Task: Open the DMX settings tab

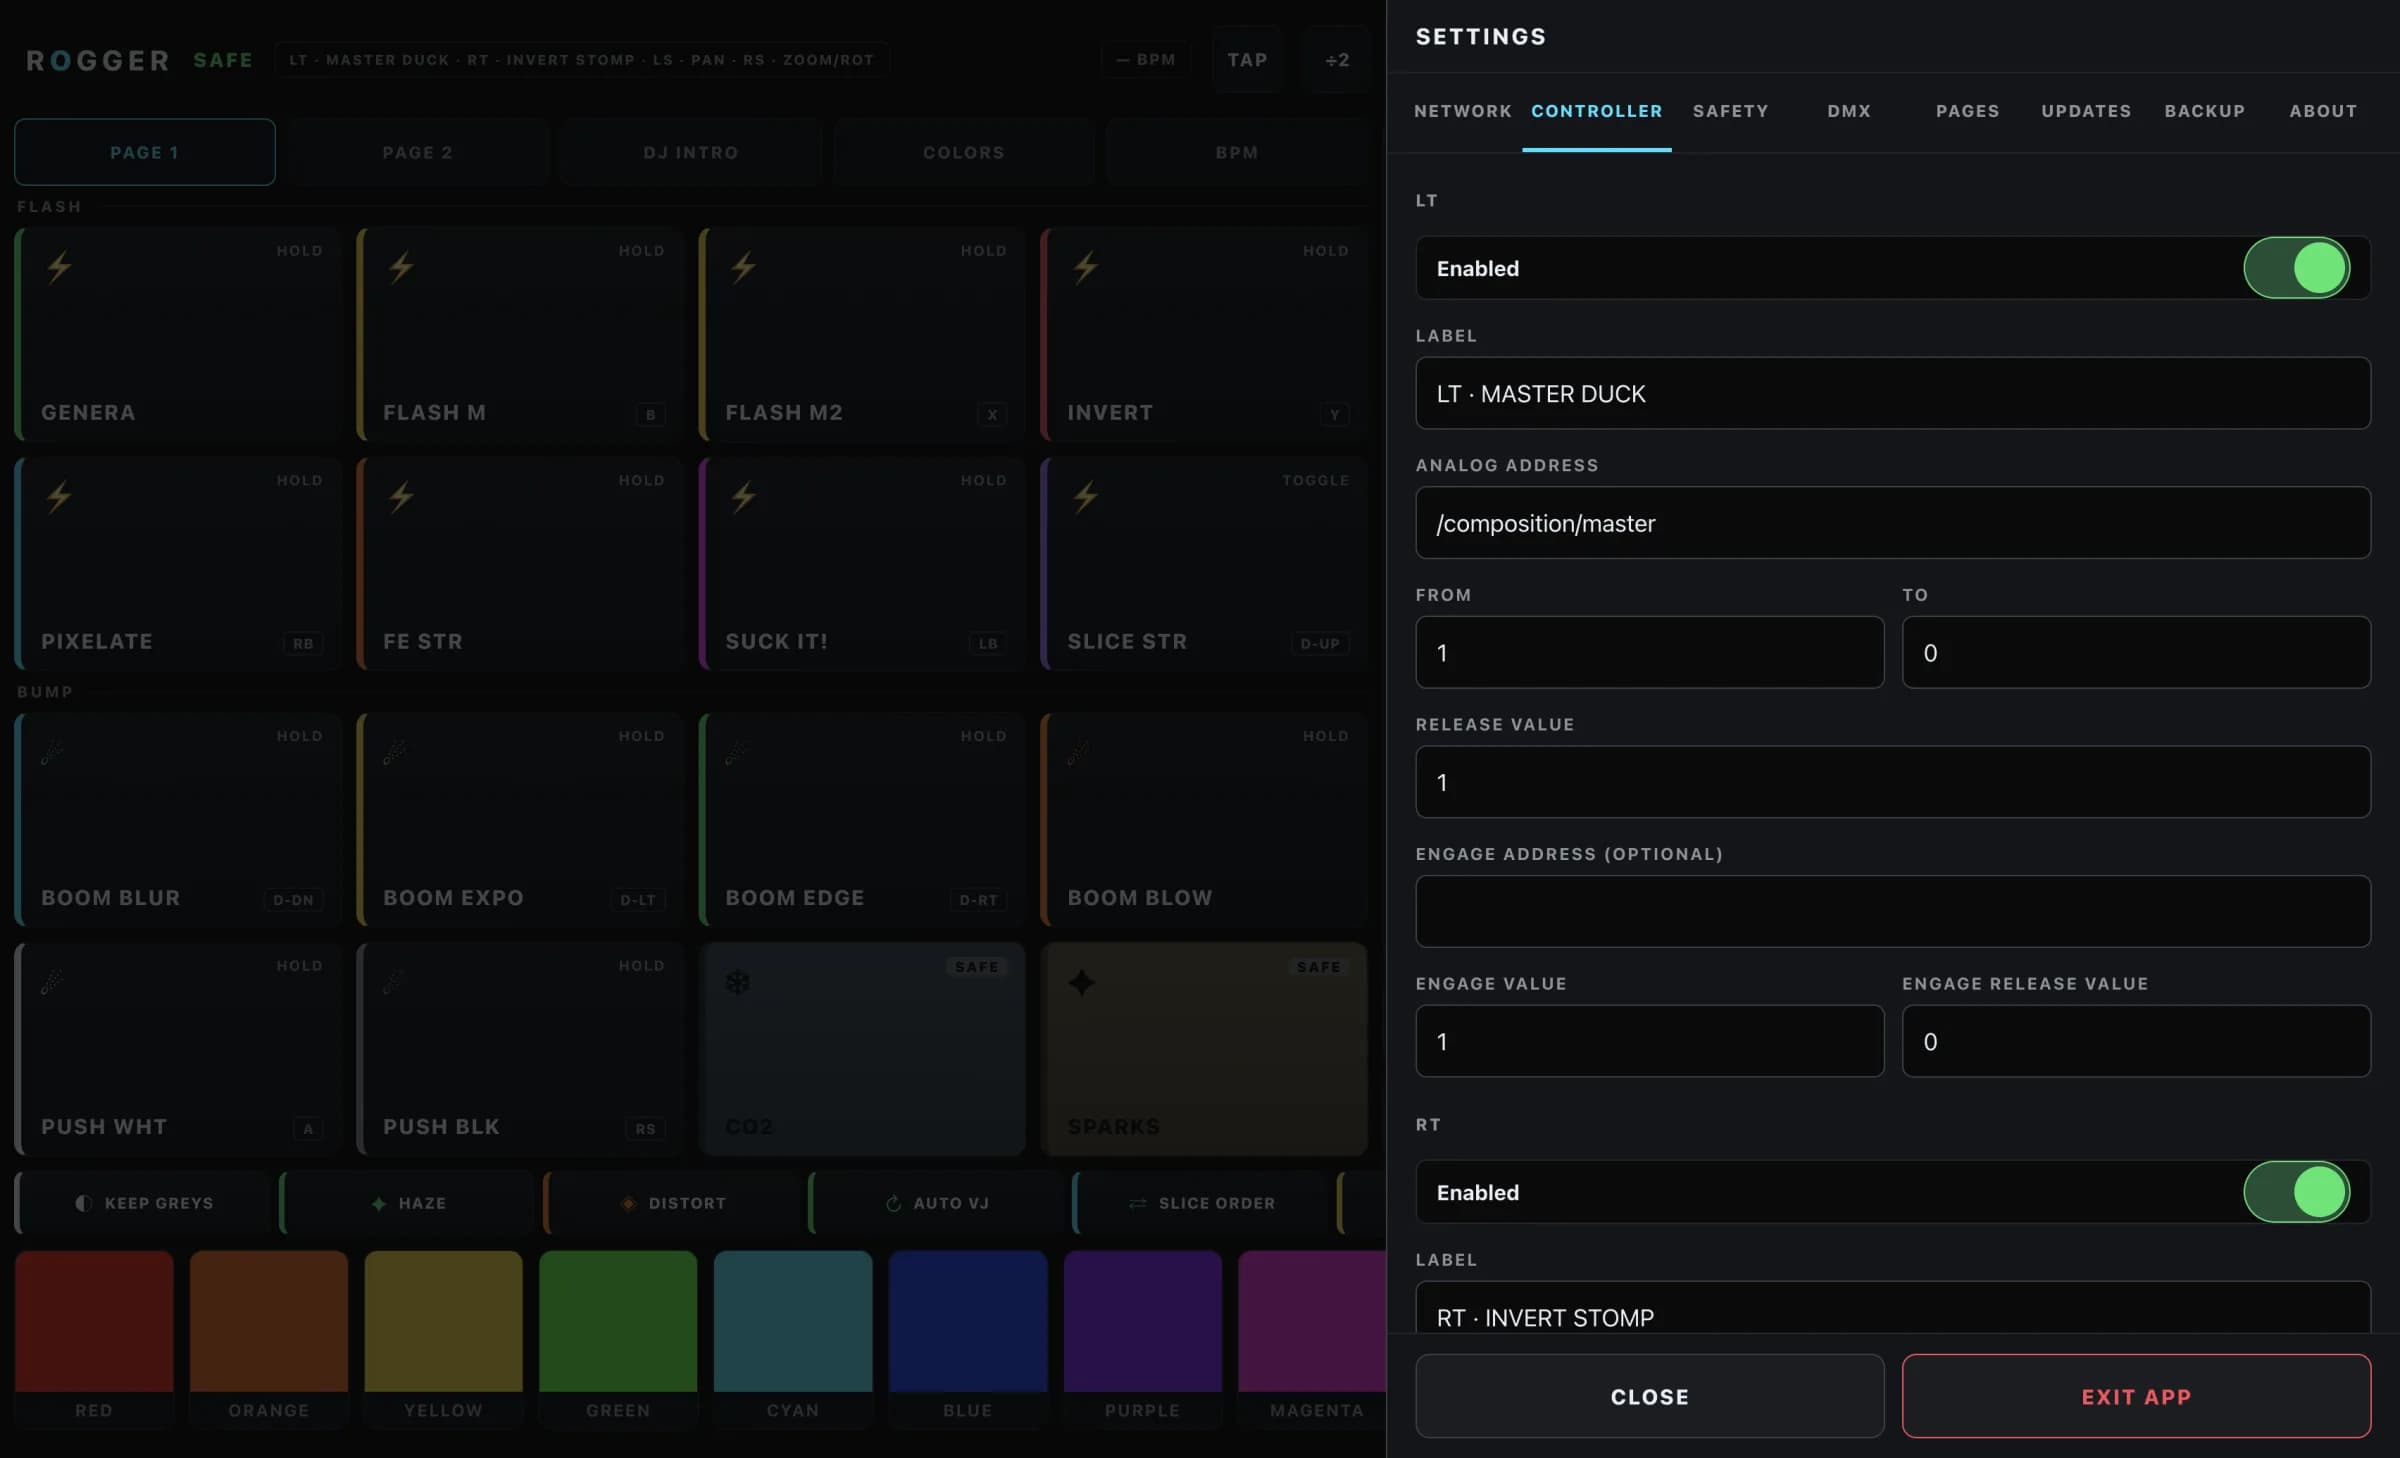Action: 1849,111
